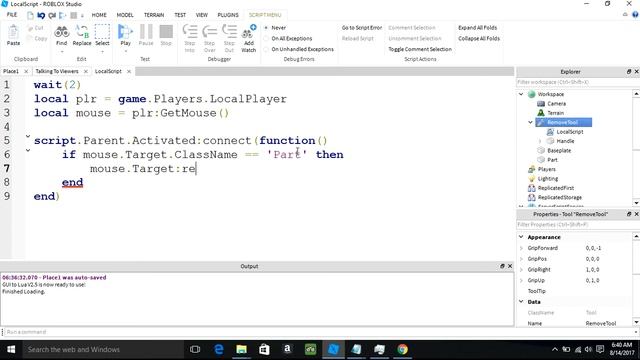Open File Explorer from taskbar

[241, 349]
